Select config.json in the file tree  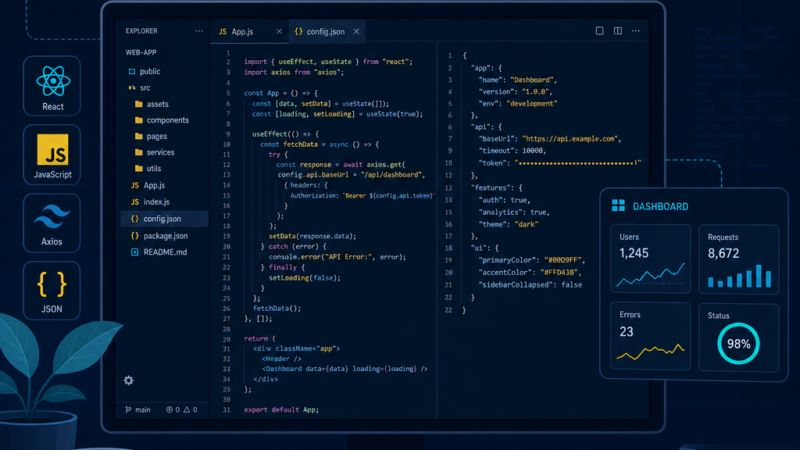click(x=164, y=218)
